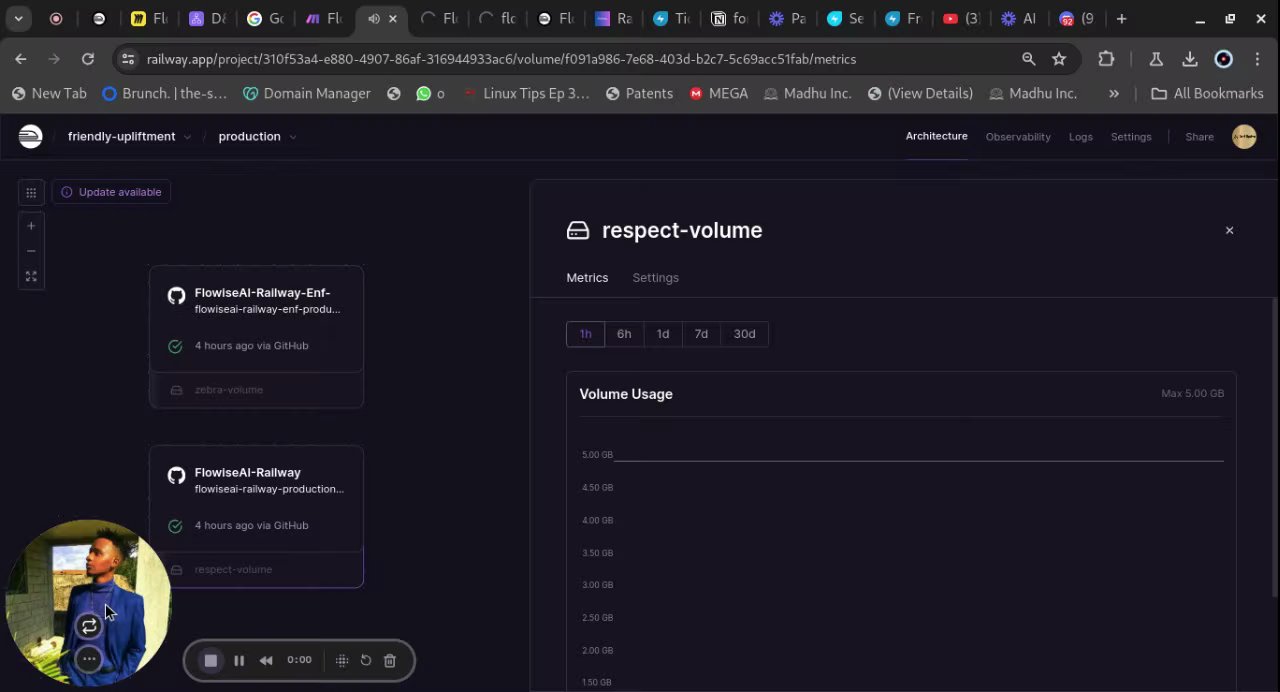Open project Settings in top navigation
The width and height of the screenshot is (1280, 692).
1131,137
